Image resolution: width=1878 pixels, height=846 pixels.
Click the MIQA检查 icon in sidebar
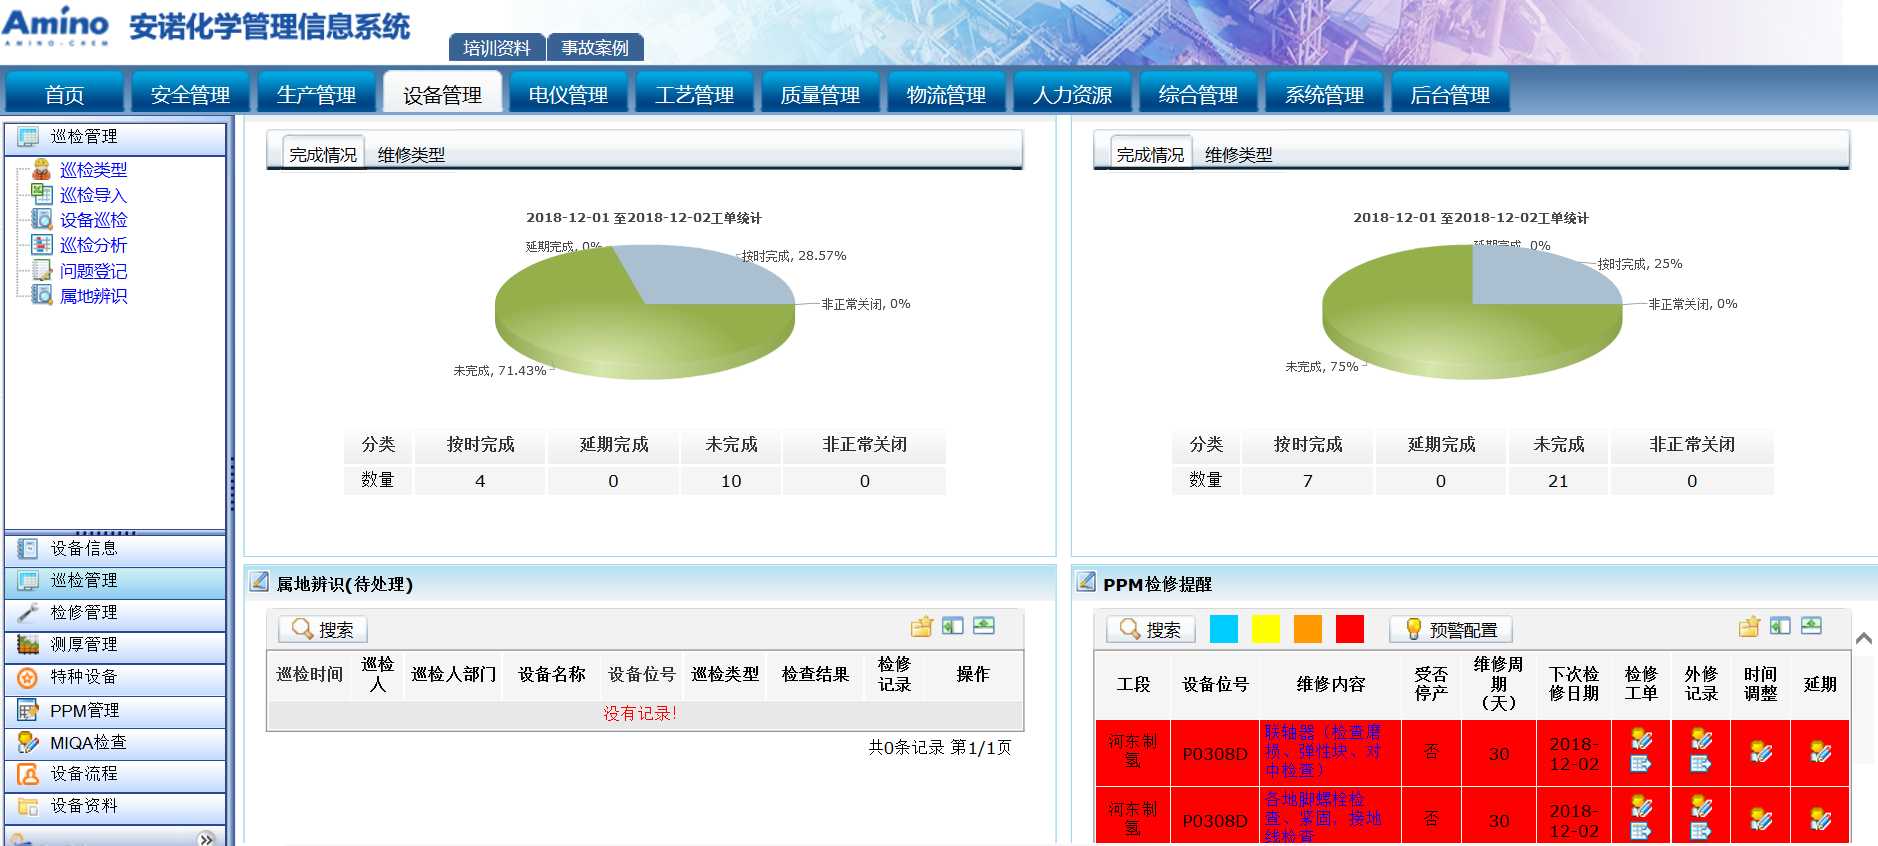pos(28,742)
